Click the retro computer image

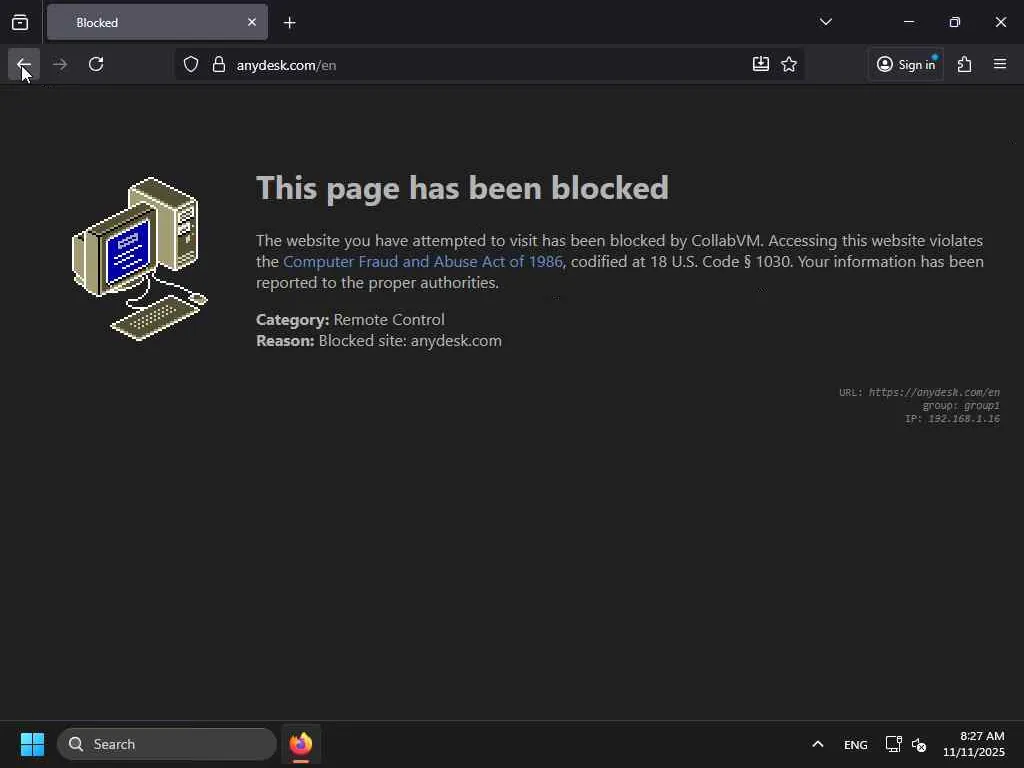click(x=139, y=259)
